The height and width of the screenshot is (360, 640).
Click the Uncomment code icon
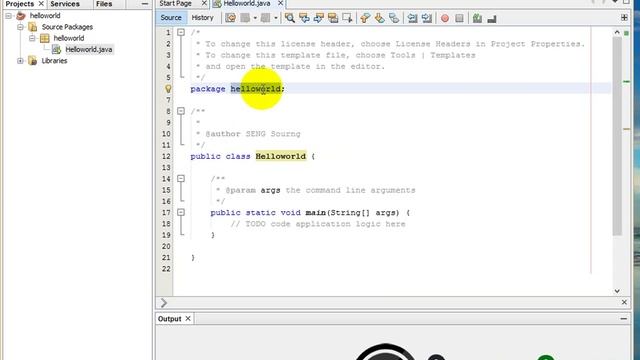tap(492, 18)
